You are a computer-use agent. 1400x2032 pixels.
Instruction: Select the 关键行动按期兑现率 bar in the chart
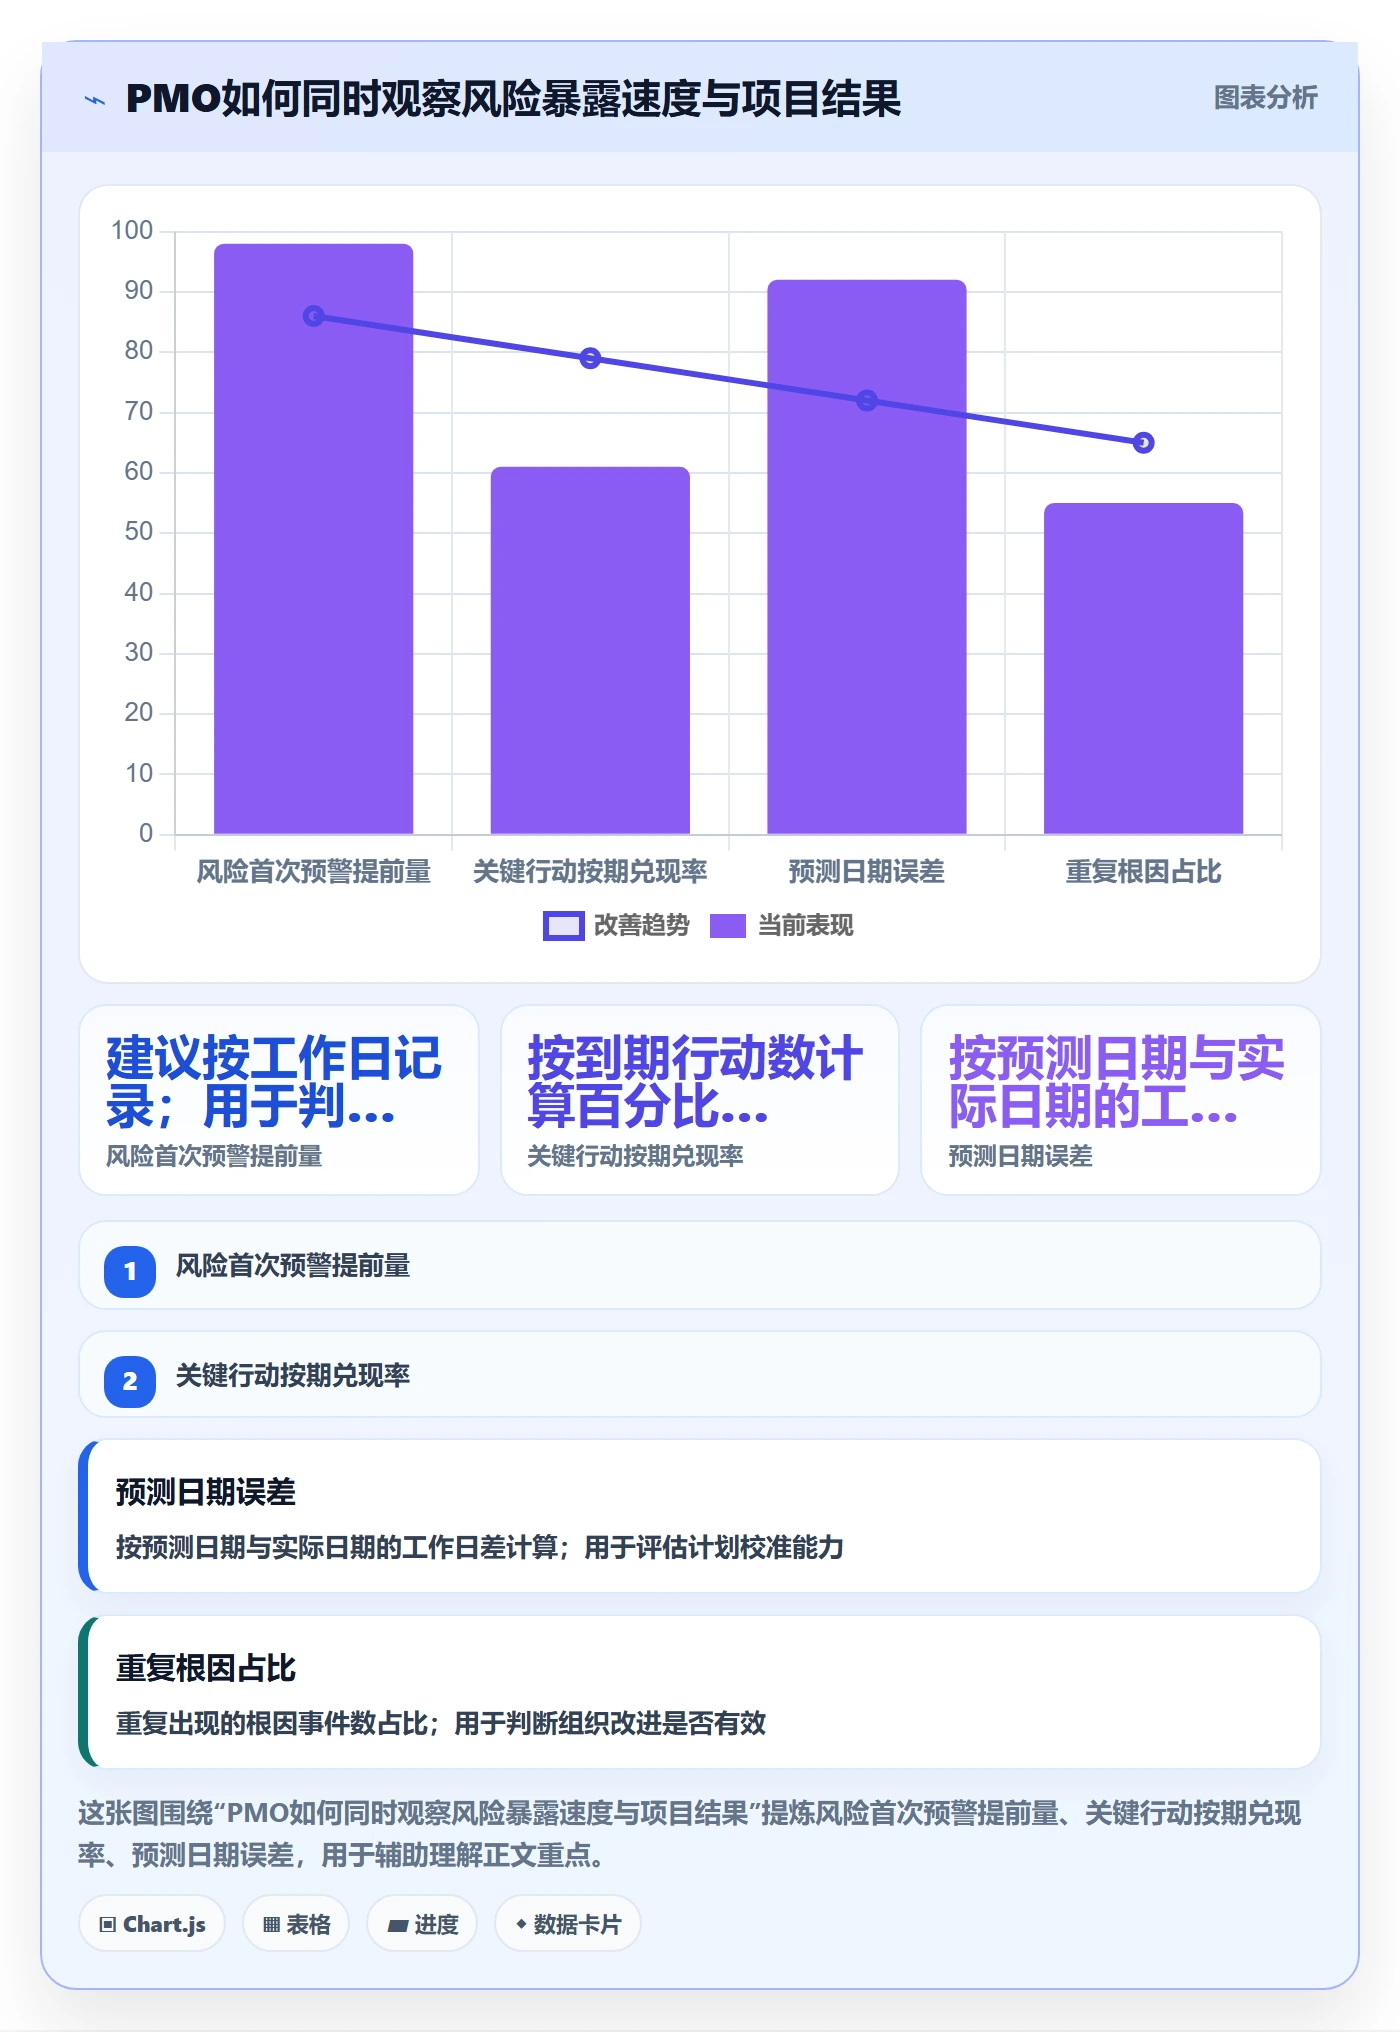[x=590, y=650]
